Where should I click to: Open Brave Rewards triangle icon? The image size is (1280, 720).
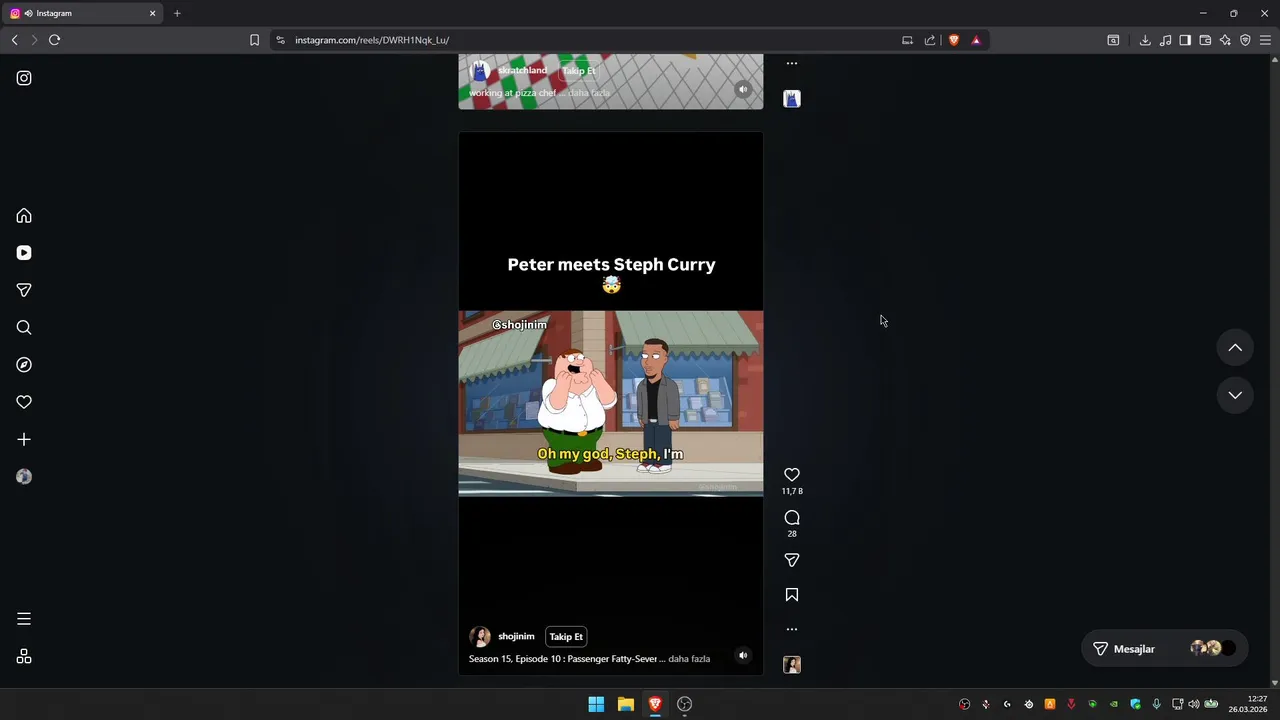tap(976, 40)
